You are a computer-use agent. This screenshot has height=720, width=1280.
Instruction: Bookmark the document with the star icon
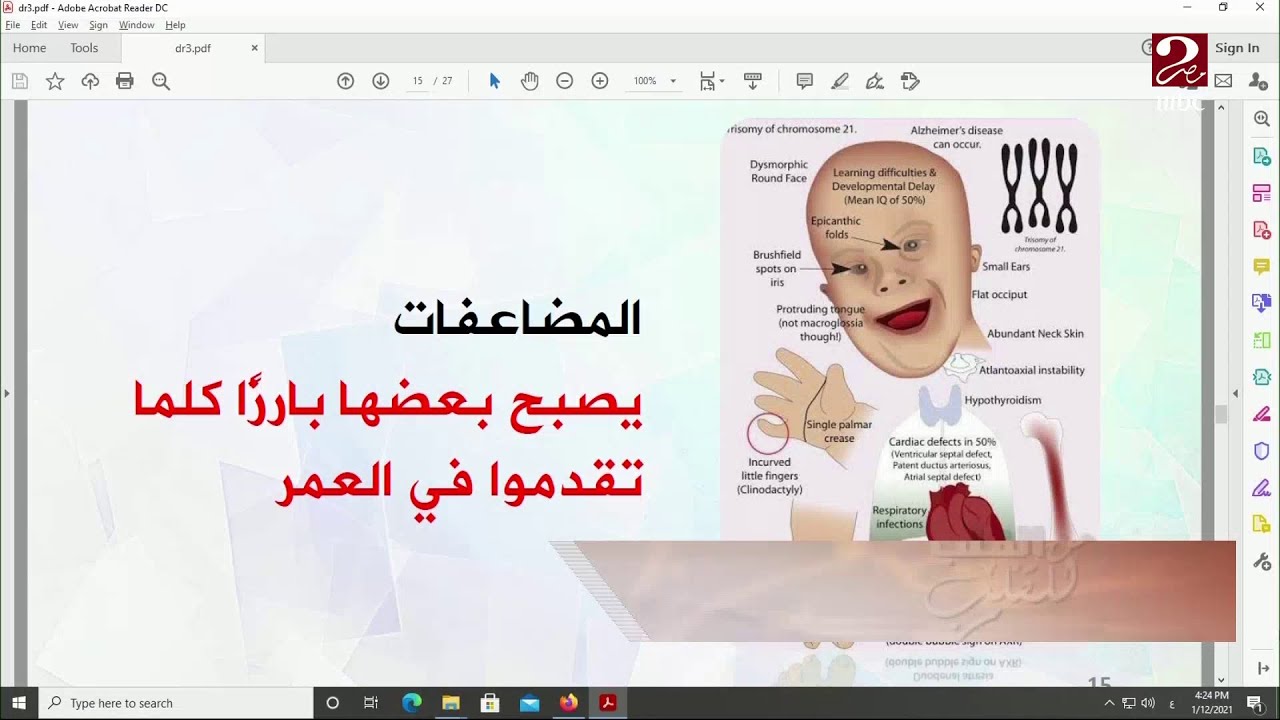point(55,81)
